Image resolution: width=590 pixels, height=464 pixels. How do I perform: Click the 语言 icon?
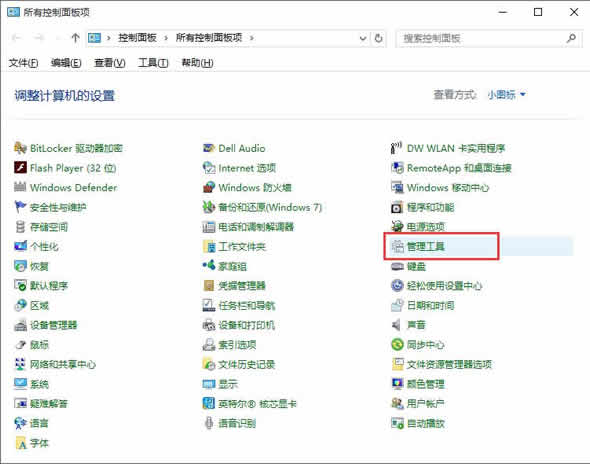(20, 423)
